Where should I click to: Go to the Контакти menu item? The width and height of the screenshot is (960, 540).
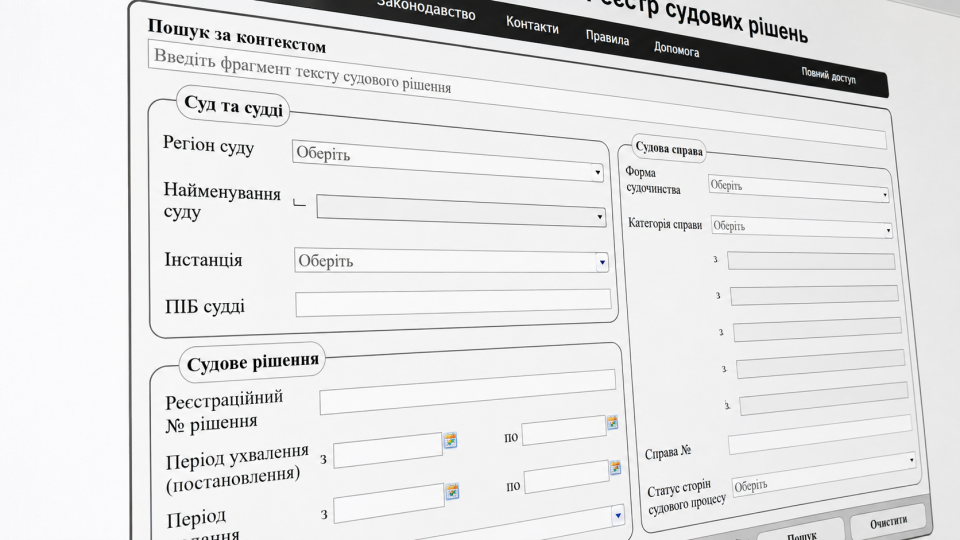point(532,25)
